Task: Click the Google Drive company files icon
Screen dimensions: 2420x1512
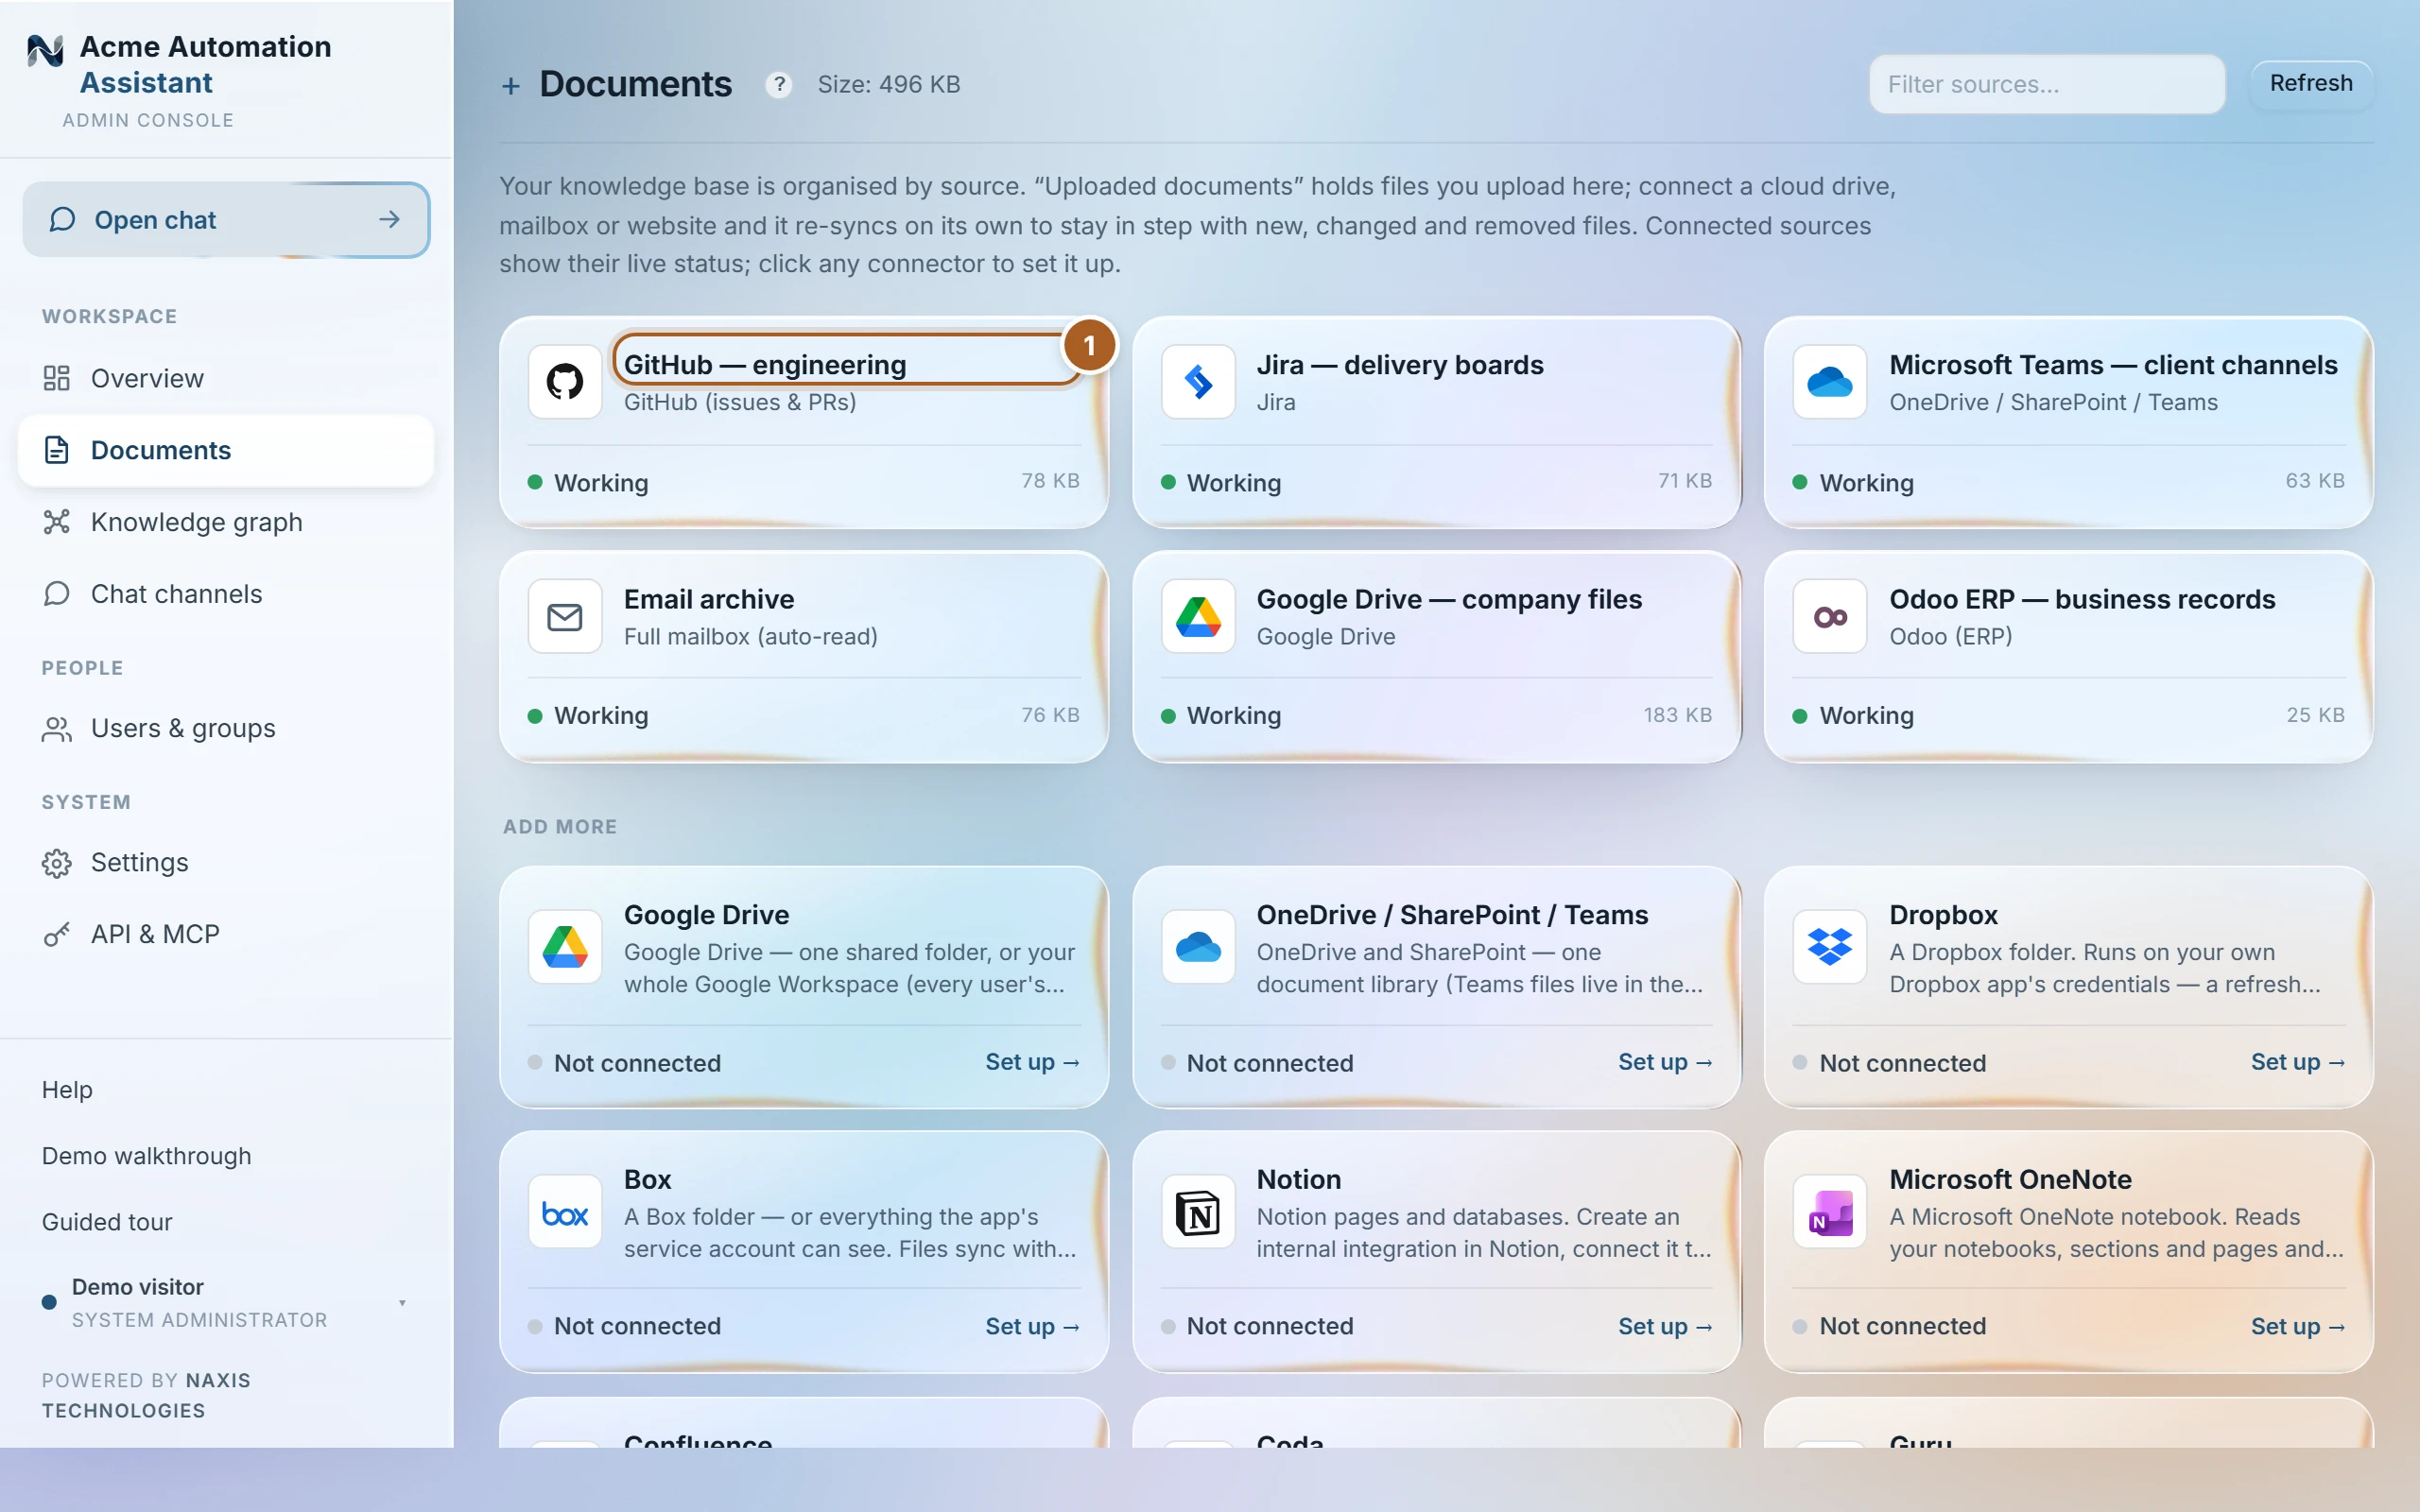Action: click(x=1198, y=617)
